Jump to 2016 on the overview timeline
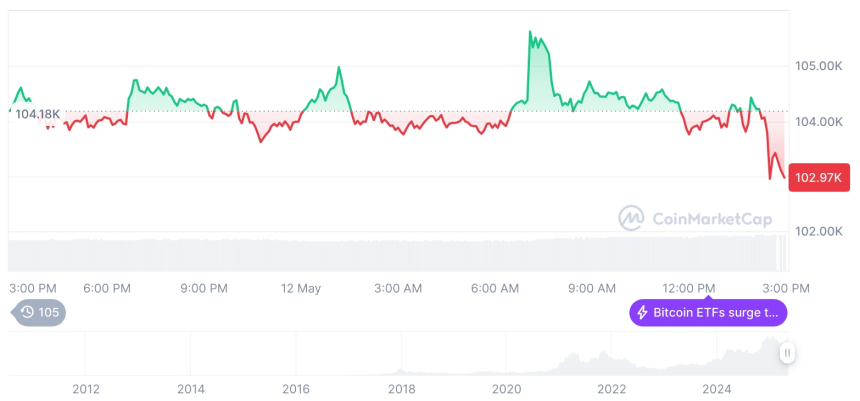Viewport: 860px width, 401px height. [x=296, y=389]
